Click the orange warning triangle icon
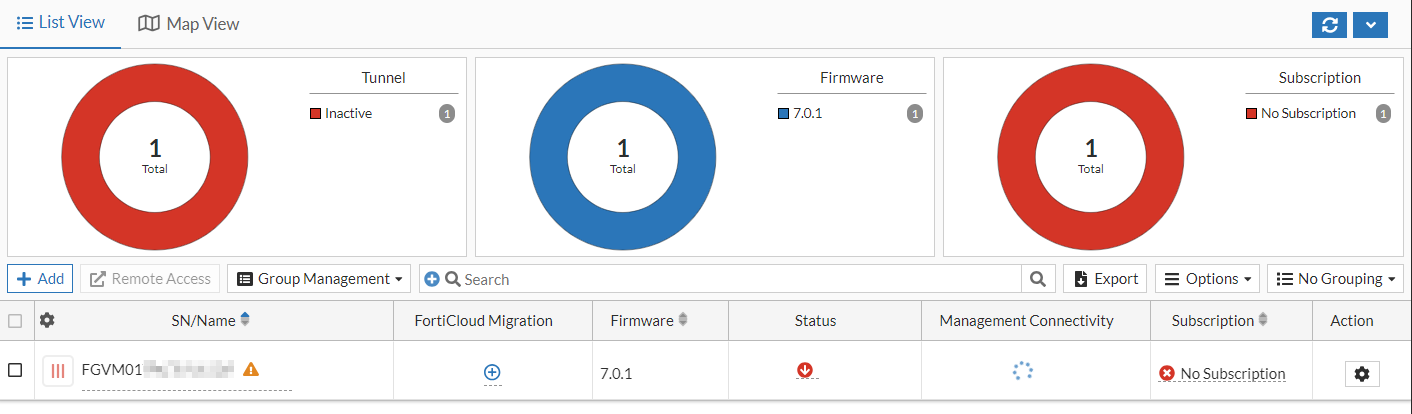 pyautogui.click(x=251, y=370)
